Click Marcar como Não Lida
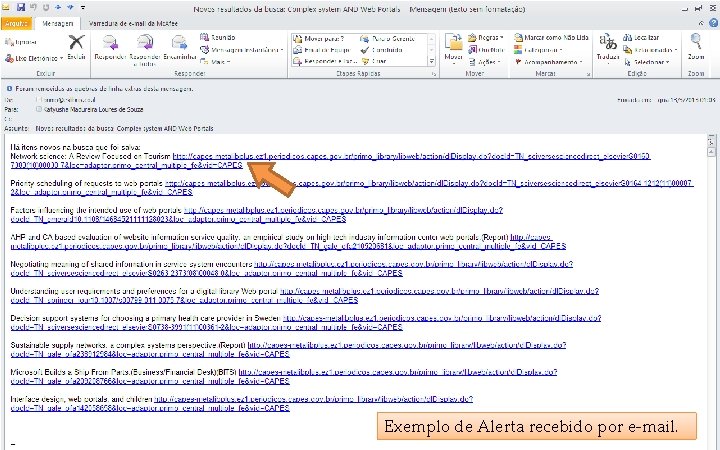This screenshot has width=720, height=450. [x=551, y=38]
